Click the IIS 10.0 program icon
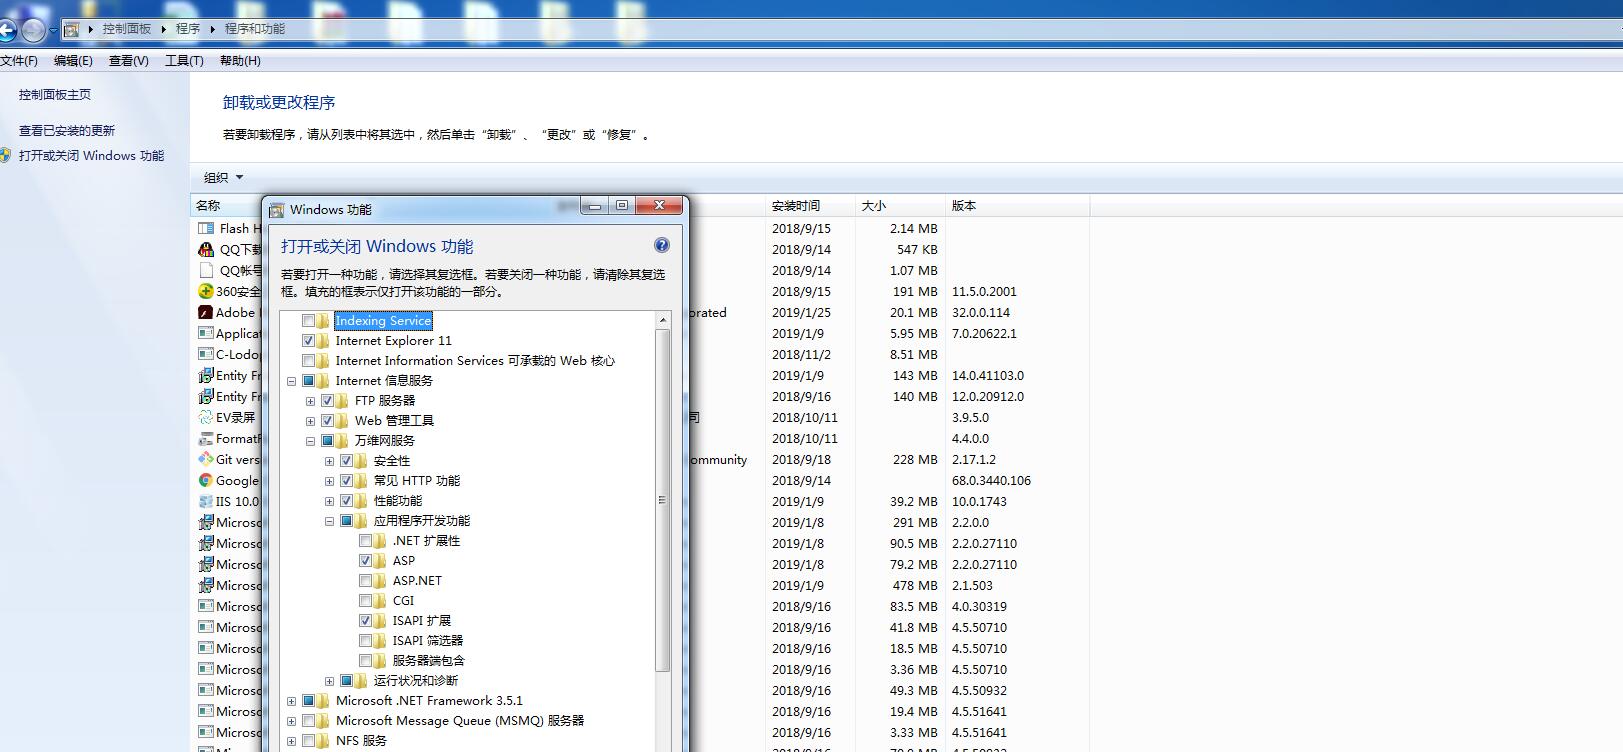This screenshot has height=752, width=1623. coord(206,501)
